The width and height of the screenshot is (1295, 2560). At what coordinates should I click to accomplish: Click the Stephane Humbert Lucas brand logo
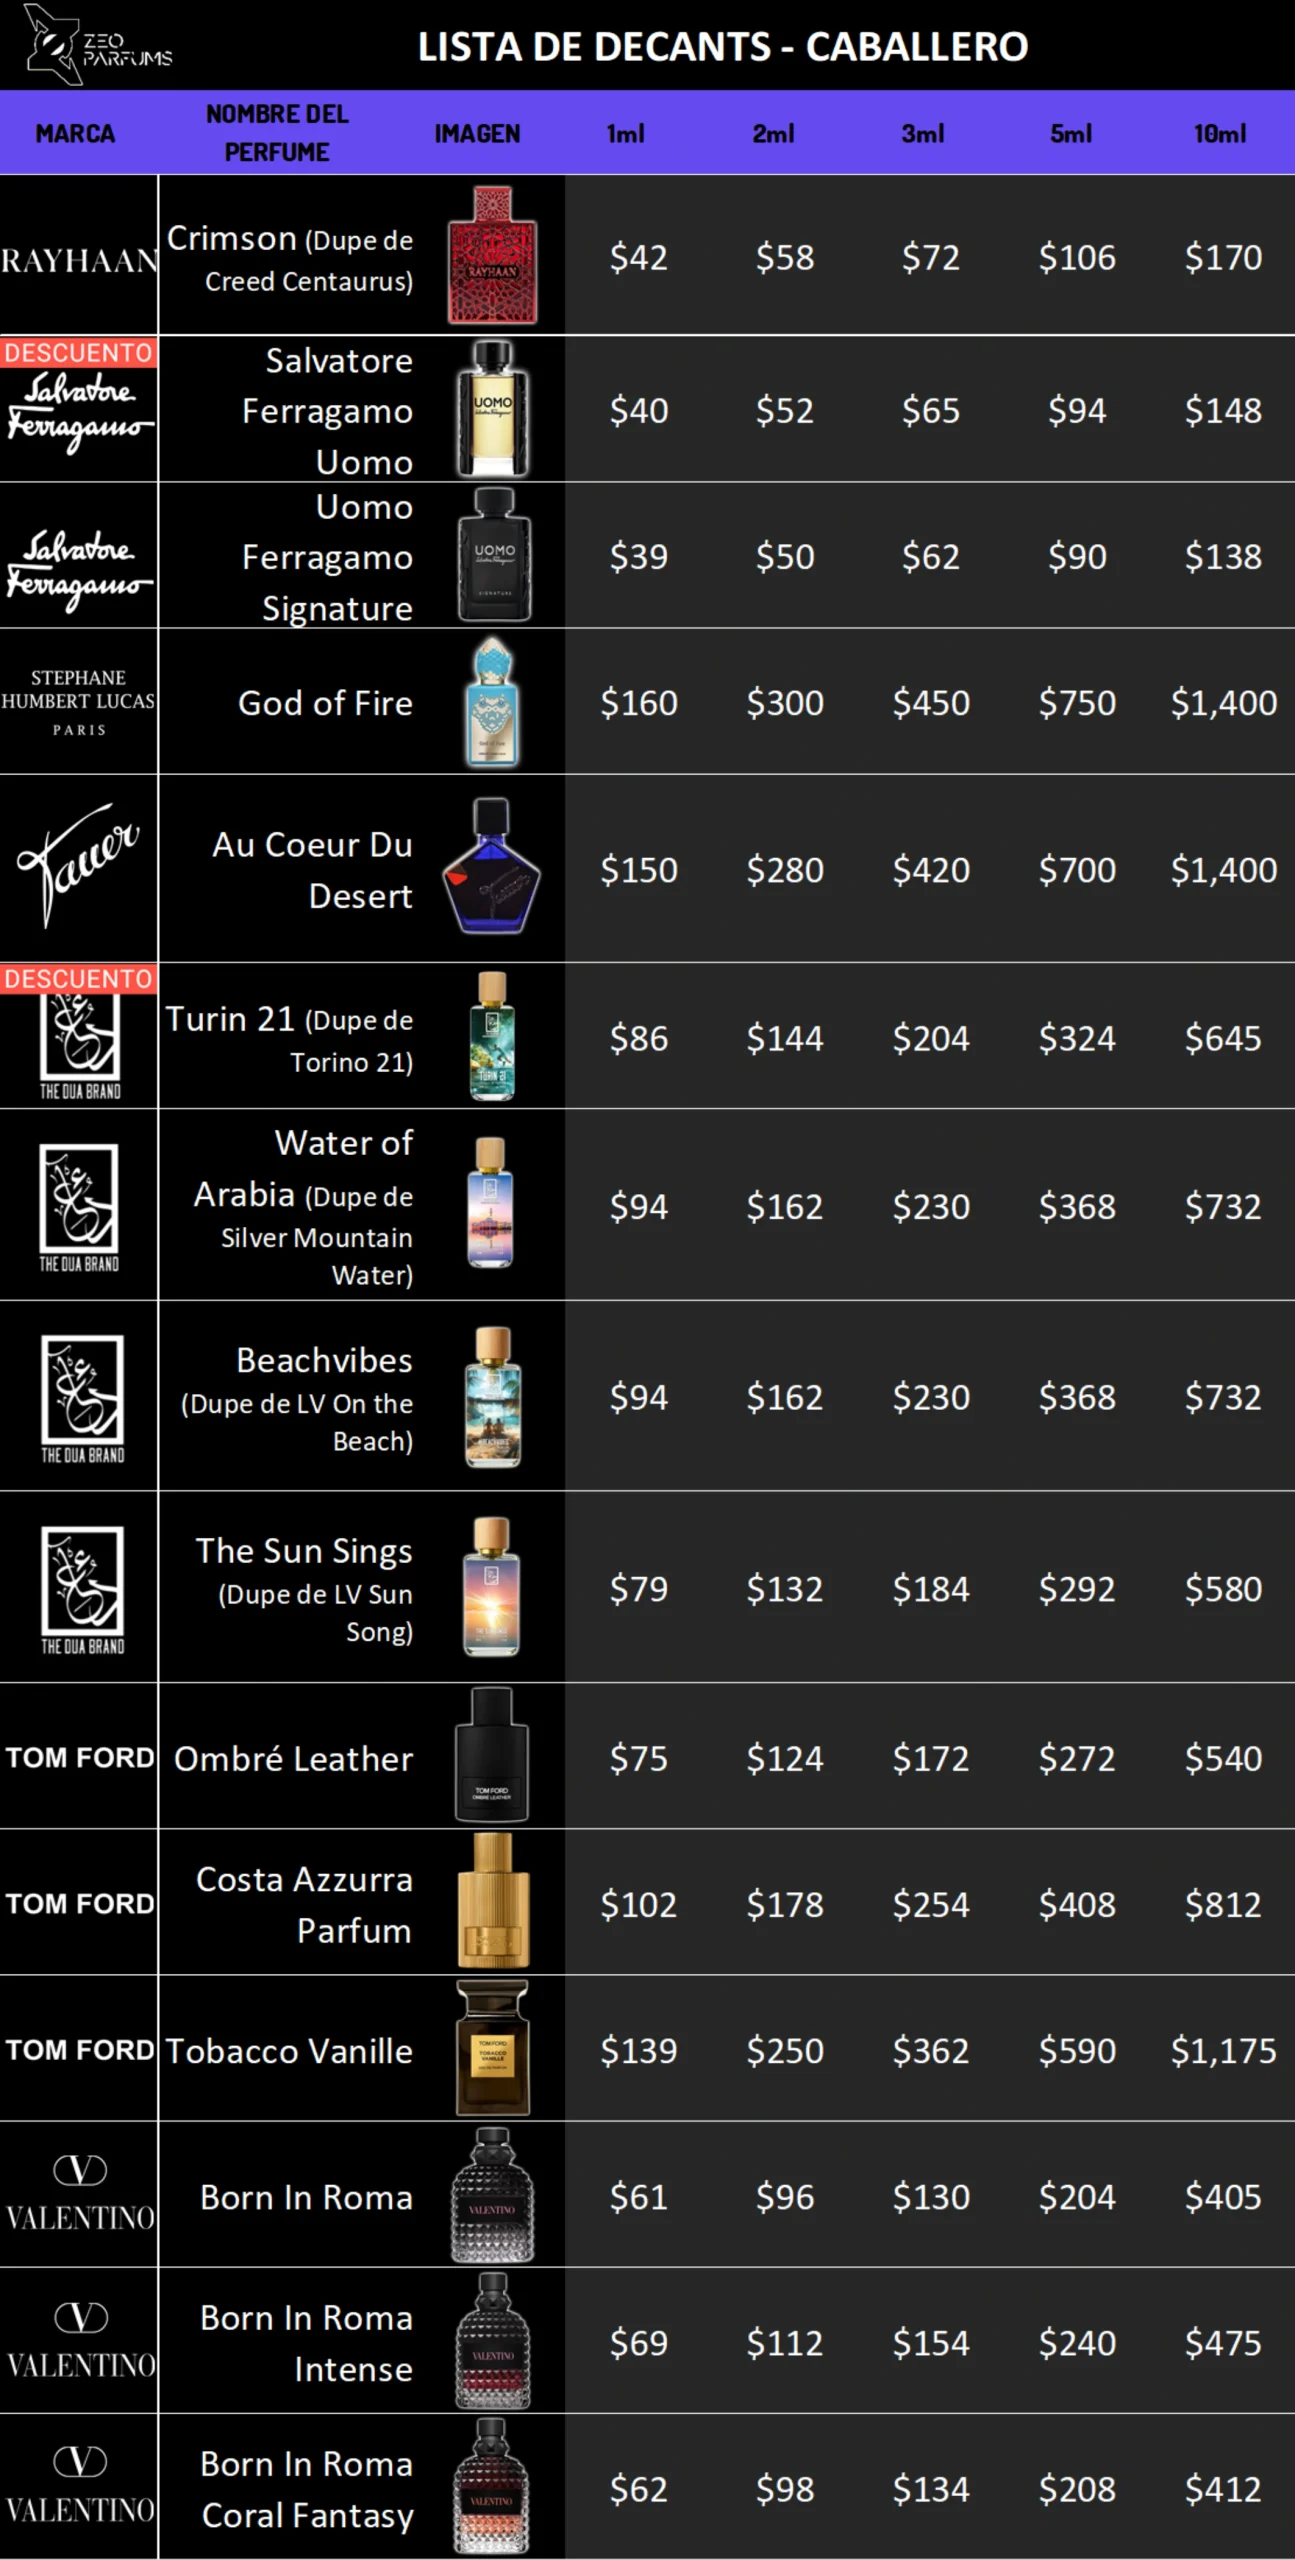(x=78, y=702)
